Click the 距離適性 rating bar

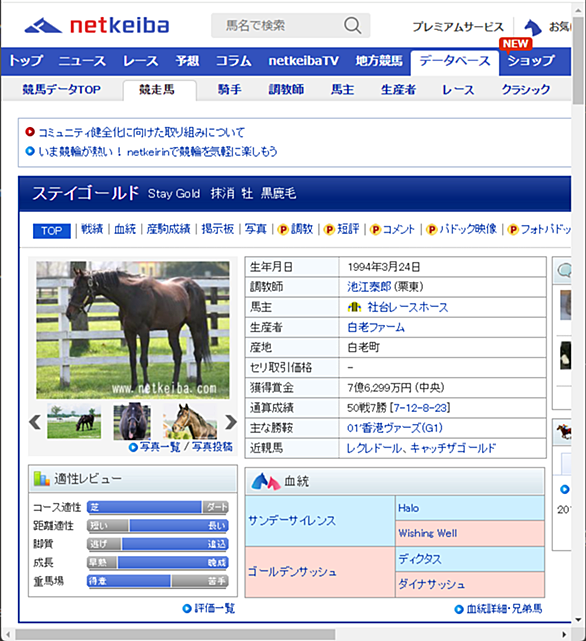(x=158, y=526)
